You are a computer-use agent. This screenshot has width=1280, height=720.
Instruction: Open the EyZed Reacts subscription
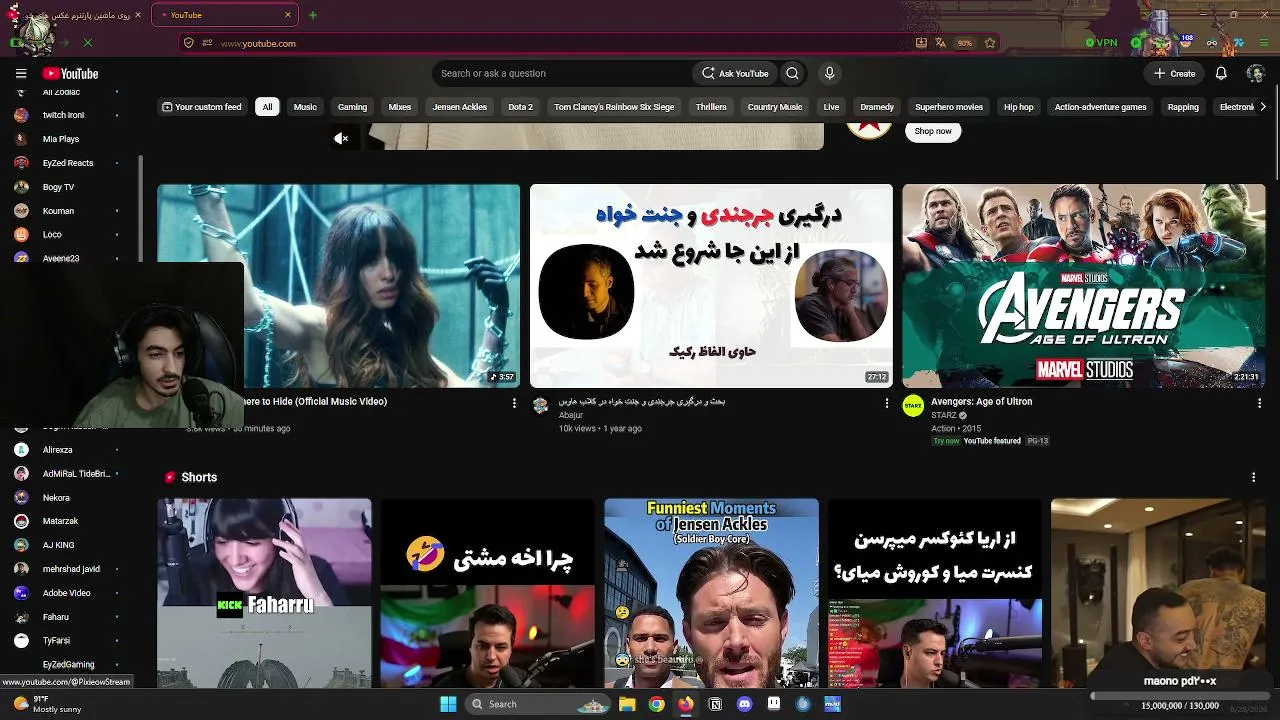68,163
